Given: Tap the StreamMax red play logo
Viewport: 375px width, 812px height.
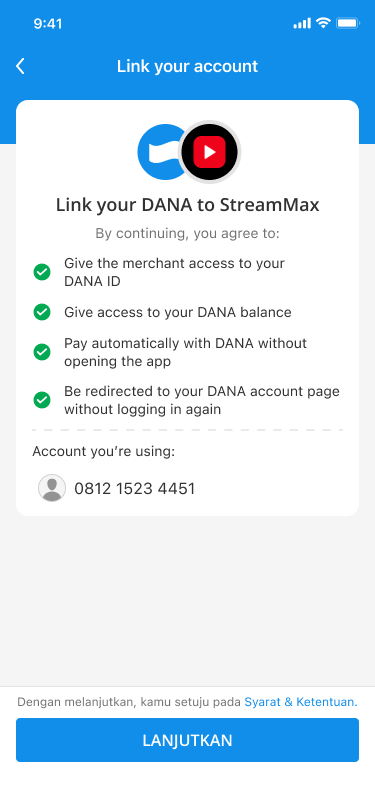Looking at the screenshot, I should tap(210, 152).
